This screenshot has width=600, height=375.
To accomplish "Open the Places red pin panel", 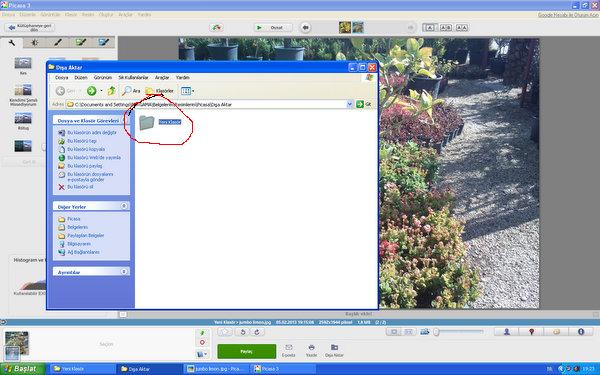I will 532,332.
